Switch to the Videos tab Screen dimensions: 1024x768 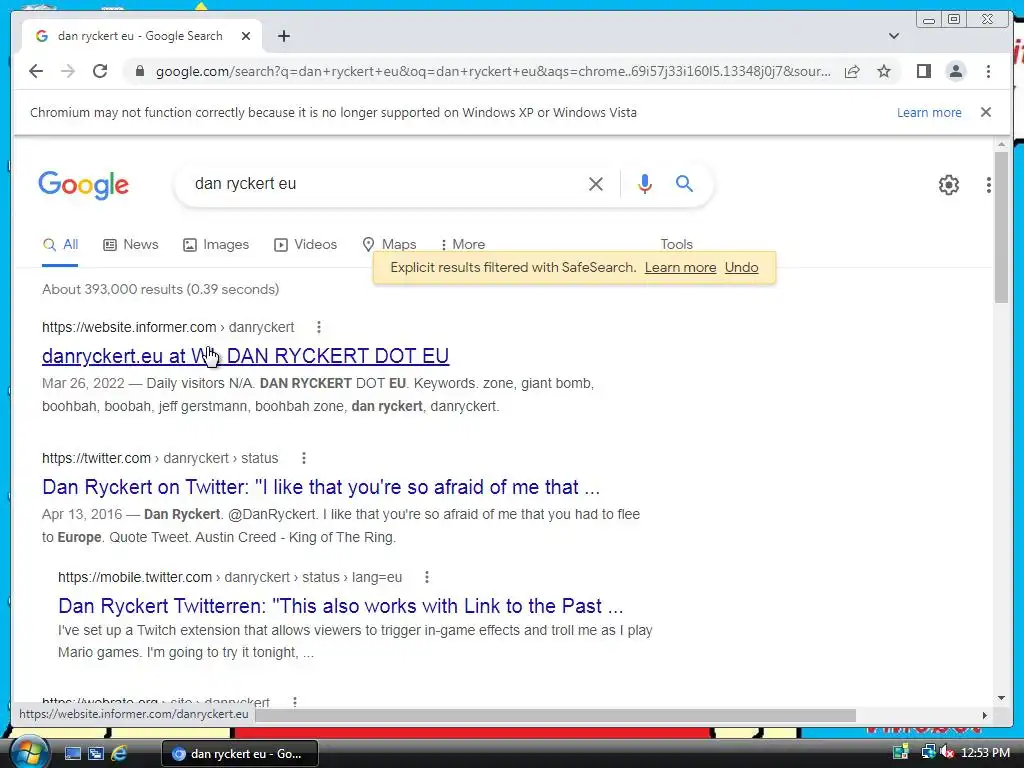(306, 245)
